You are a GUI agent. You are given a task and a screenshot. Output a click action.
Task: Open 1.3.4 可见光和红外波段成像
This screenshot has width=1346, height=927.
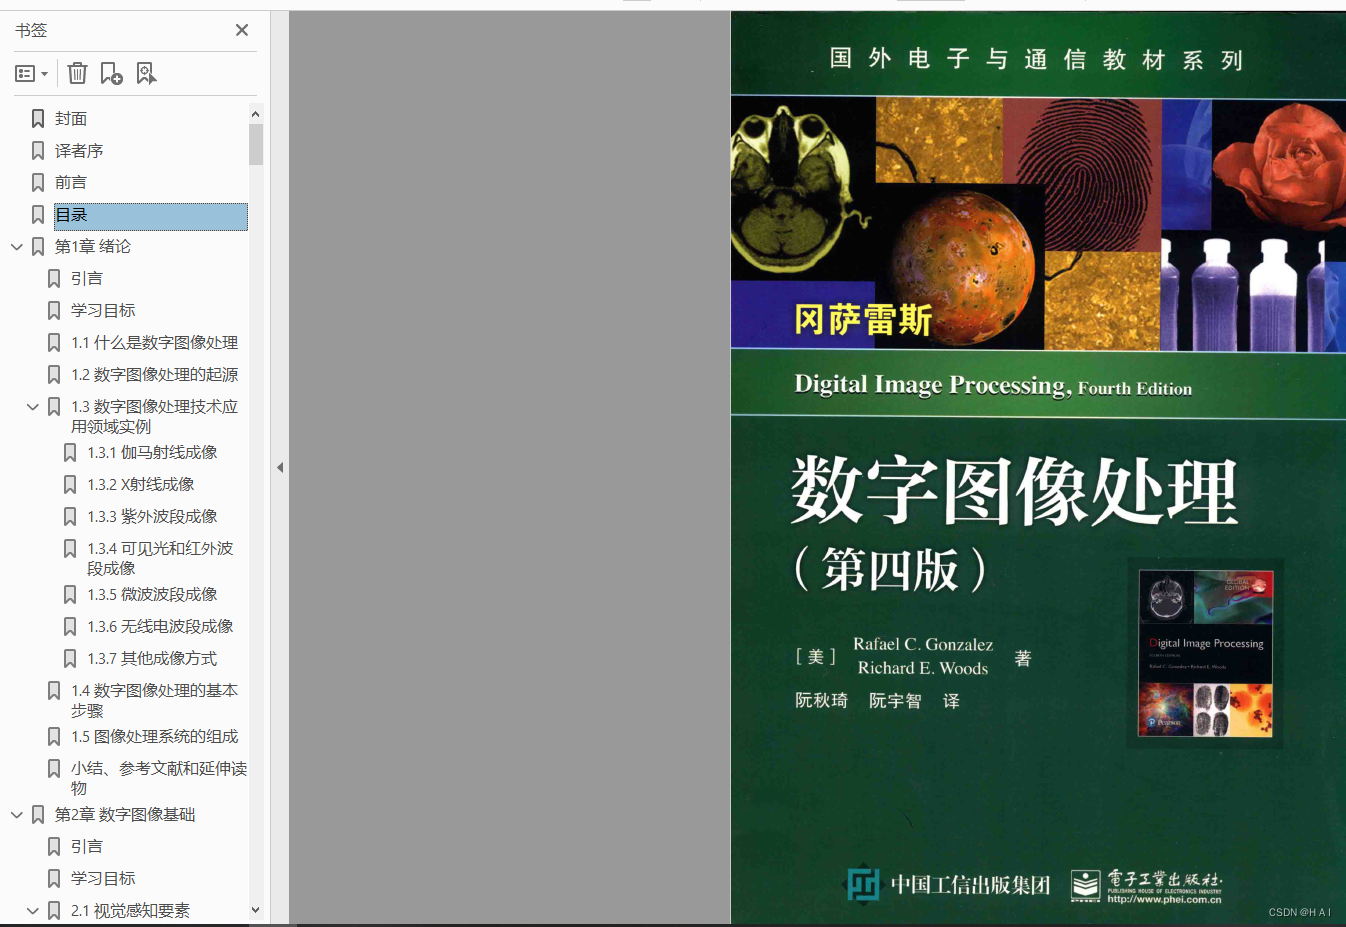pyautogui.click(x=160, y=559)
